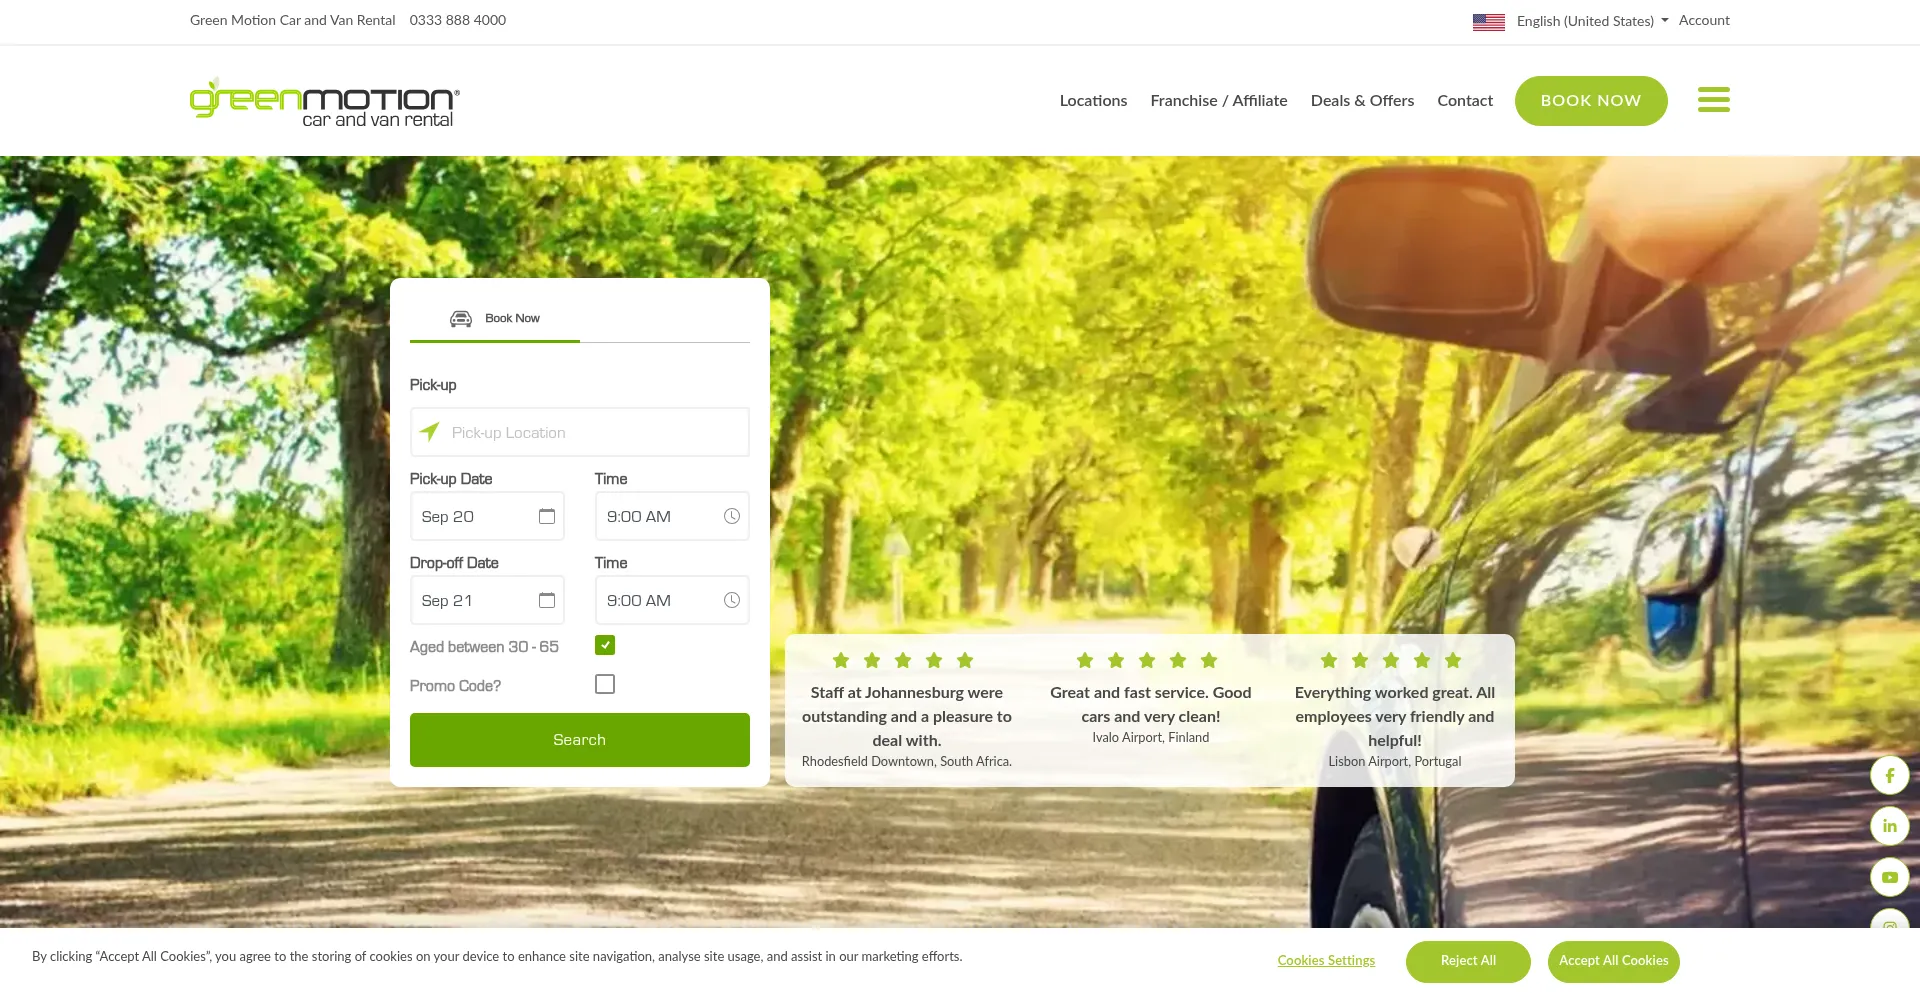Click the Johannesburg staff review text

click(x=907, y=717)
